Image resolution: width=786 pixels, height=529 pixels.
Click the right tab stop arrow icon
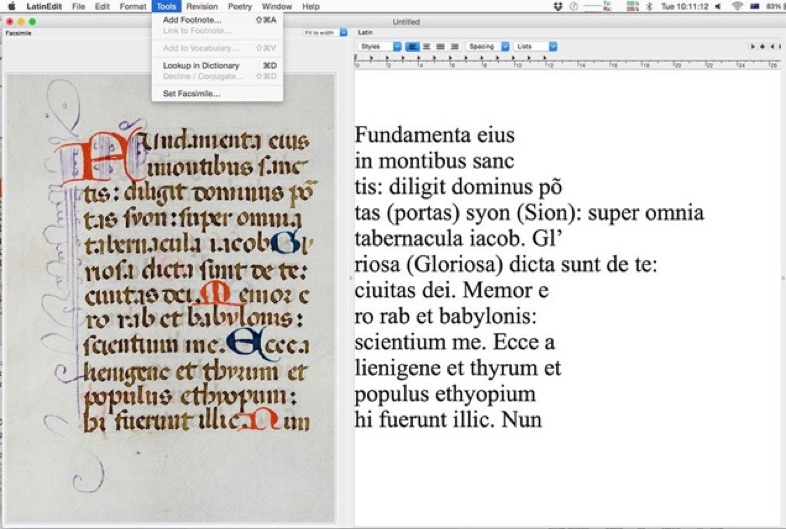click(772, 47)
